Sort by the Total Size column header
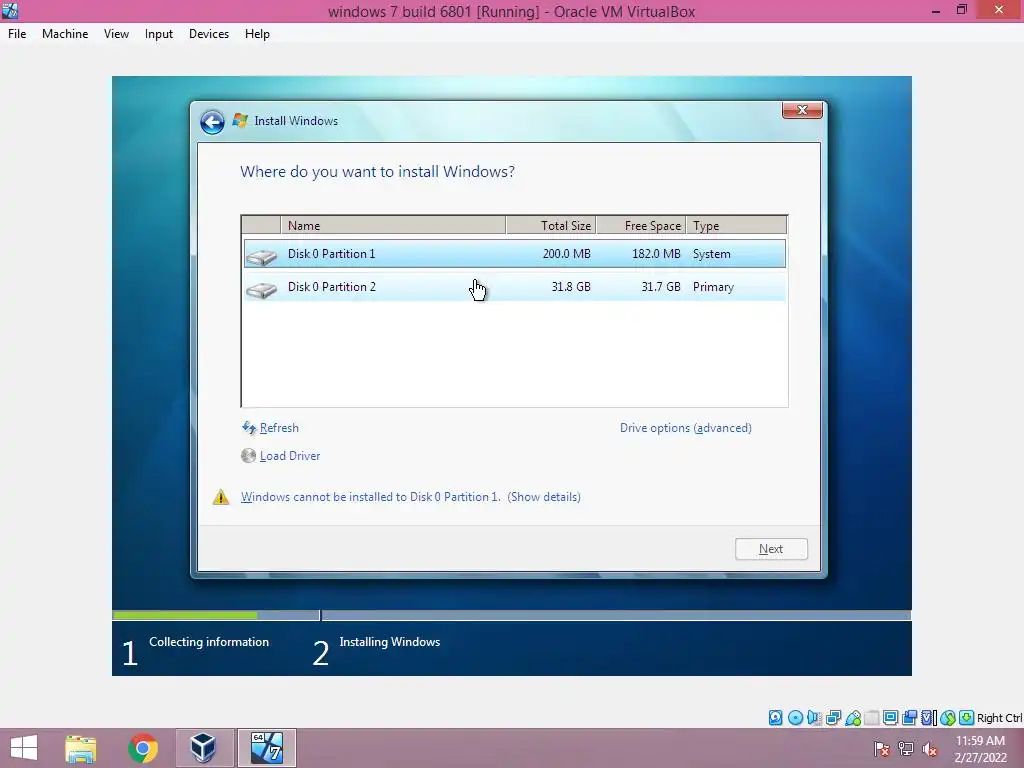The image size is (1024, 768). pos(551,225)
